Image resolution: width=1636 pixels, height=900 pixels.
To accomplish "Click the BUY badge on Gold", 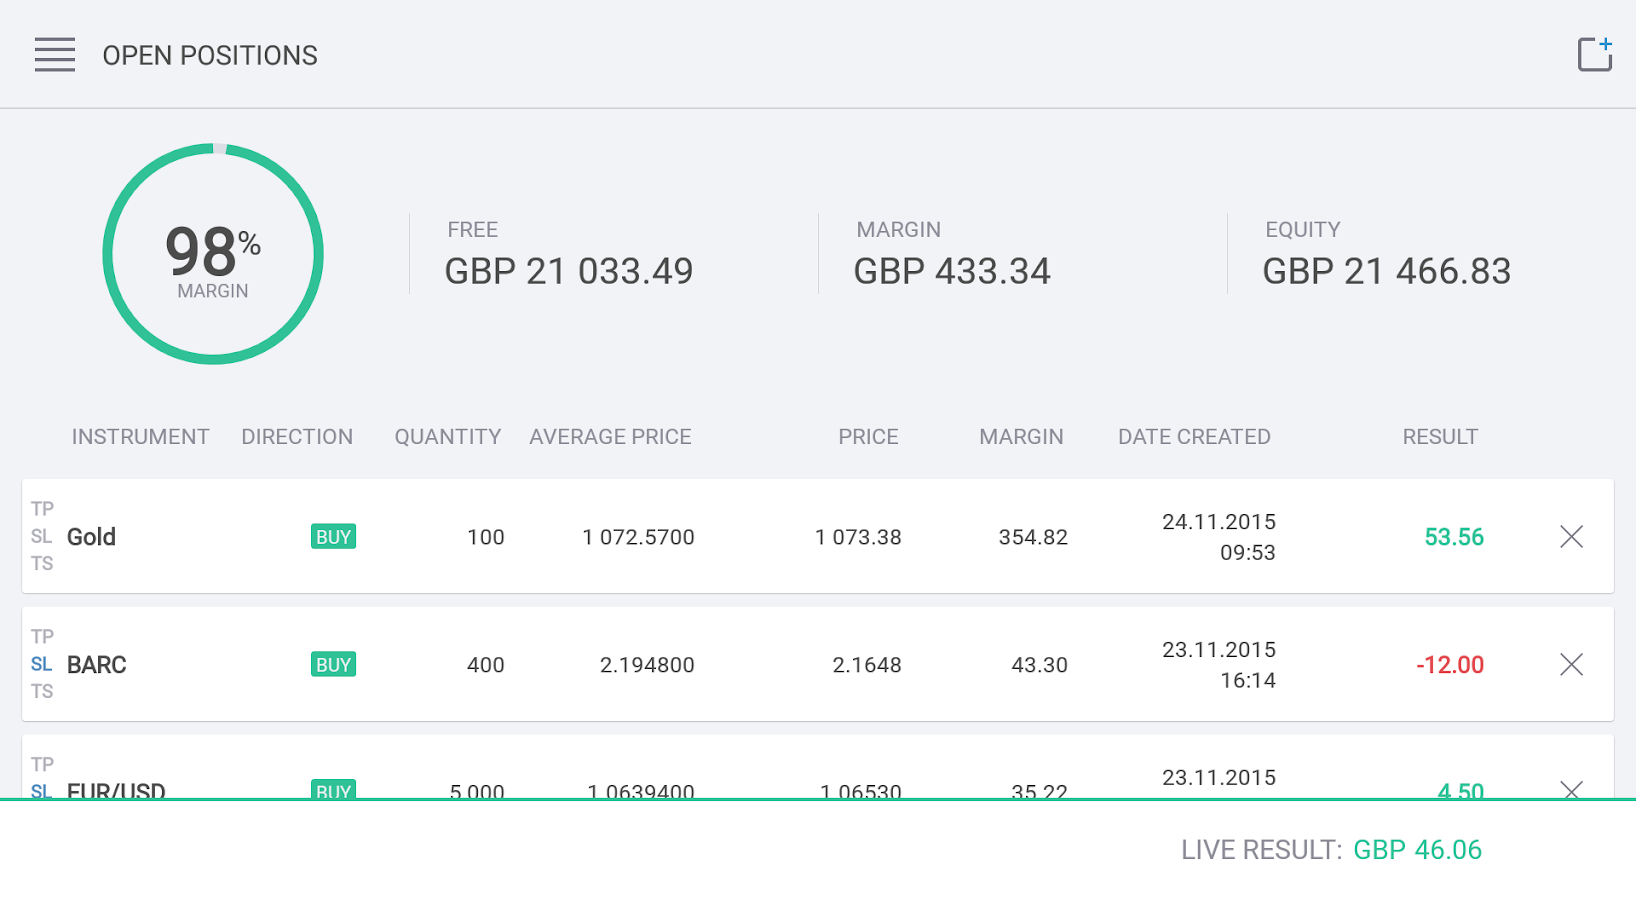I will tap(333, 537).
